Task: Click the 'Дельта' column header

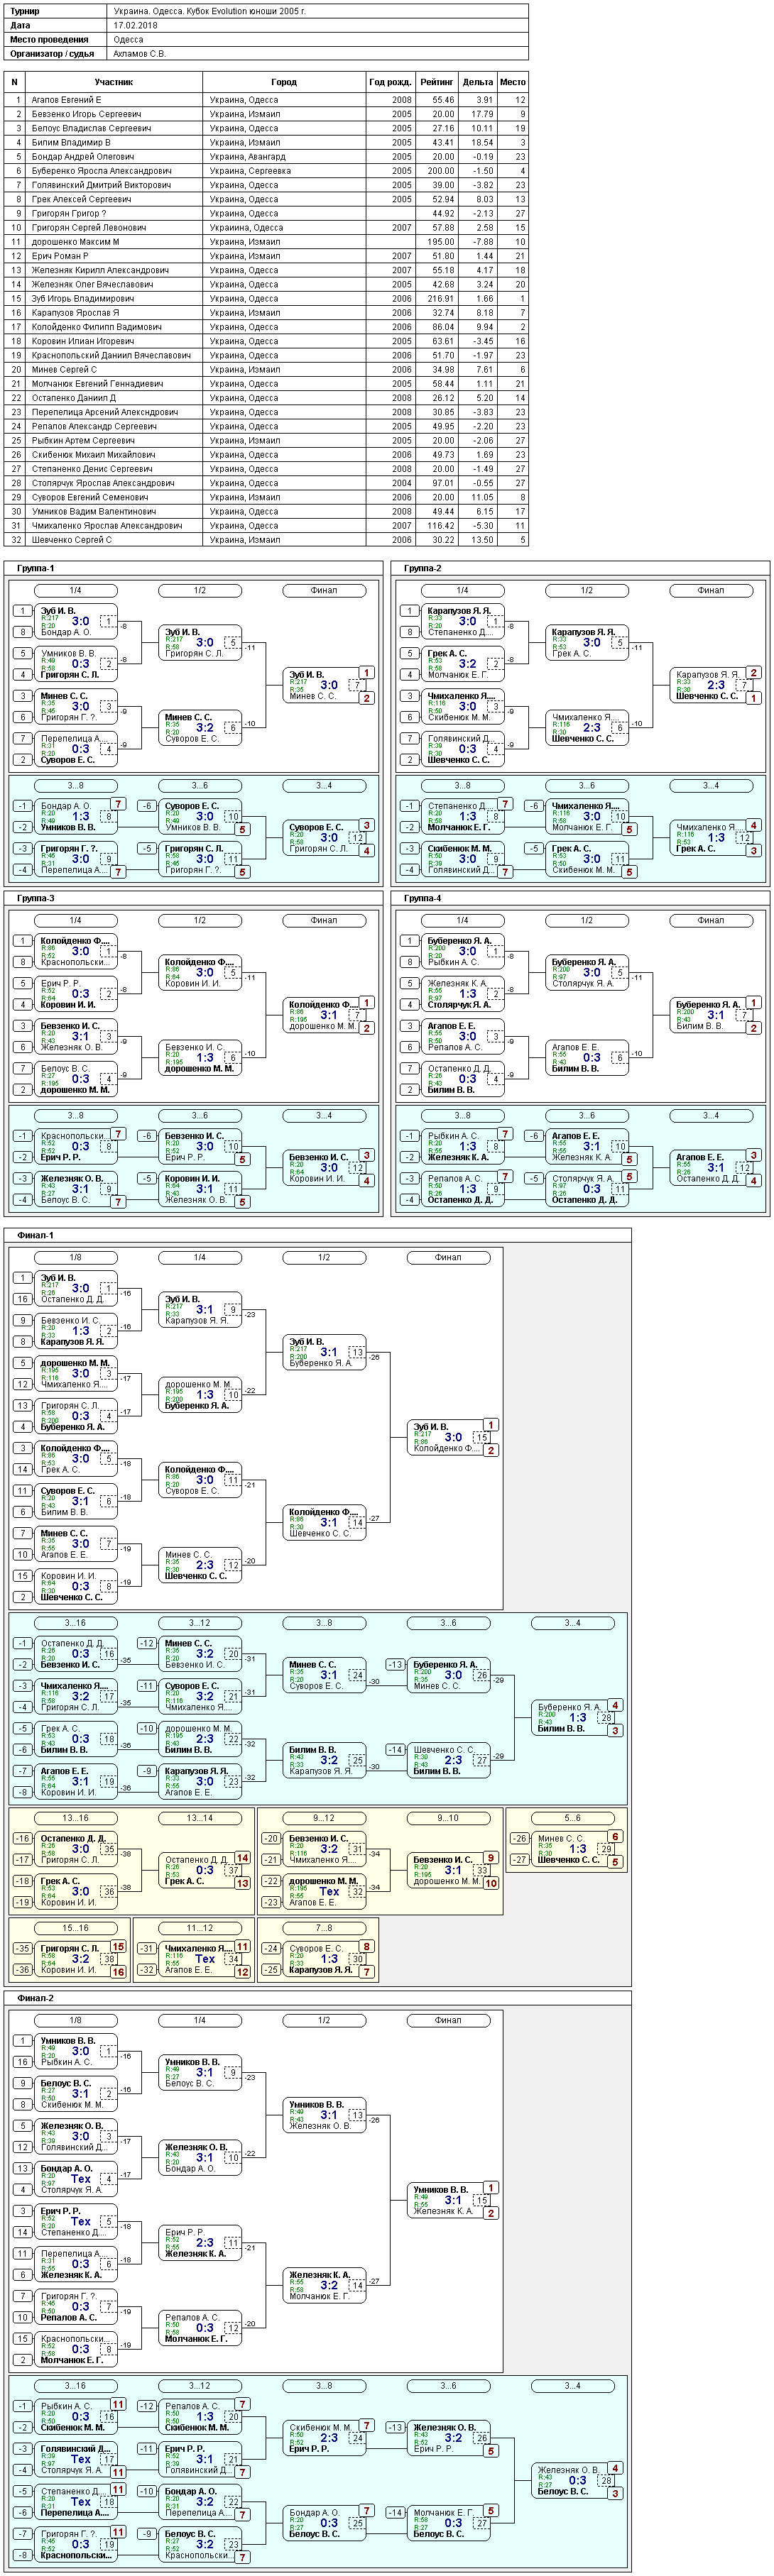Action: pyautogui.click(x=478, y=82)
